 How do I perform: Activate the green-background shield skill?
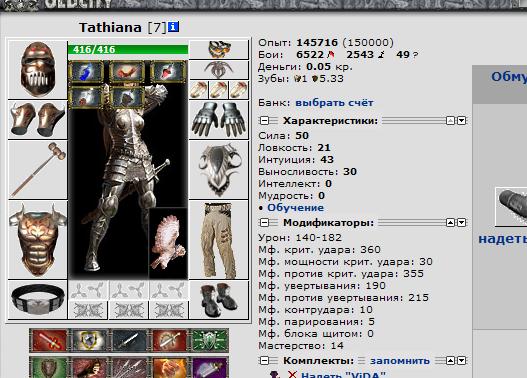(48, 367)
